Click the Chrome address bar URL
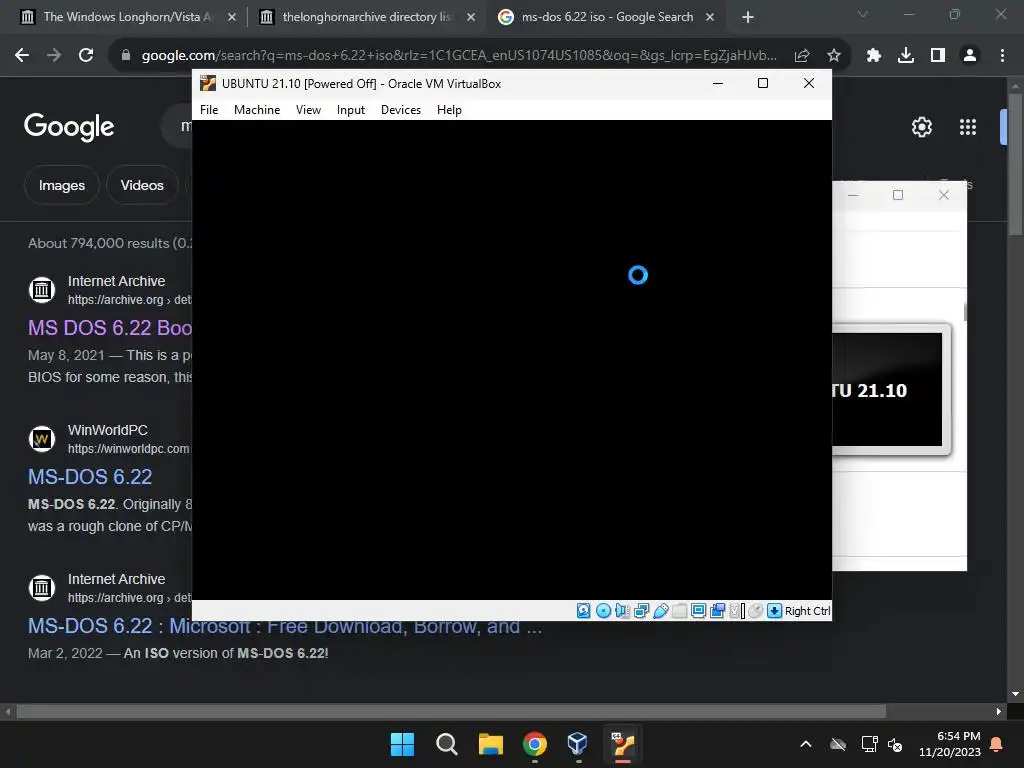The image size is (1024, 768). (458, 56)
